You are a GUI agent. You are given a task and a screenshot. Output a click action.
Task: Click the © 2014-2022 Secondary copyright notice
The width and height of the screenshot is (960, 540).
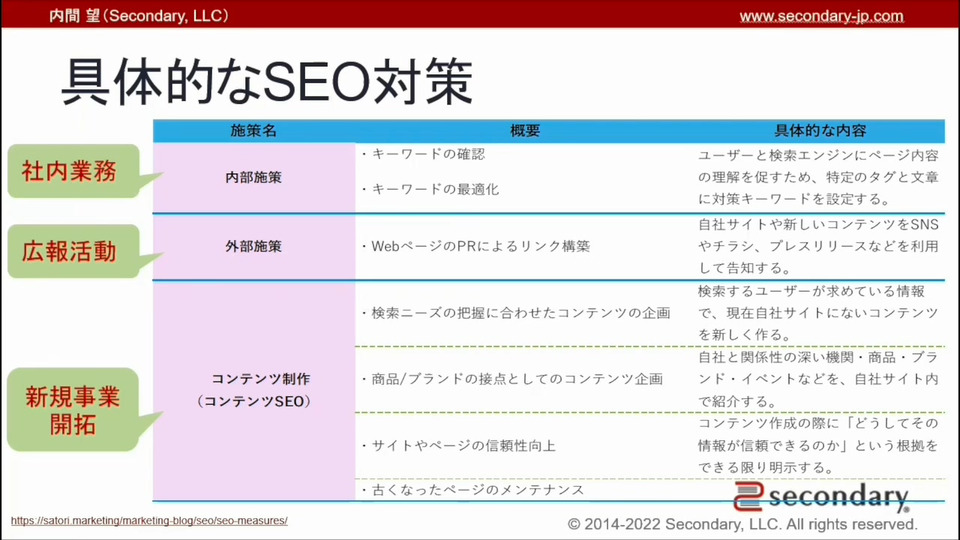(743, 524)
